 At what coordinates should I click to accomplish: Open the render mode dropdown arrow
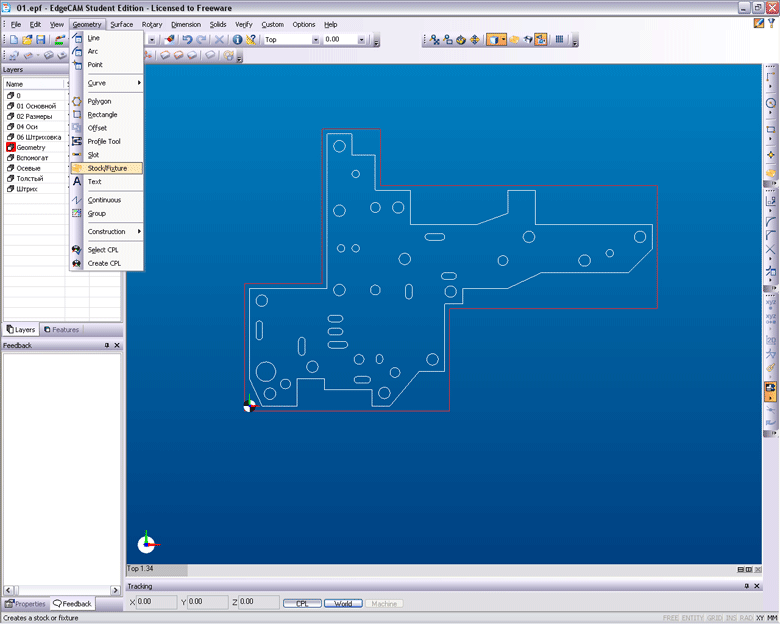tap(503, 40)
